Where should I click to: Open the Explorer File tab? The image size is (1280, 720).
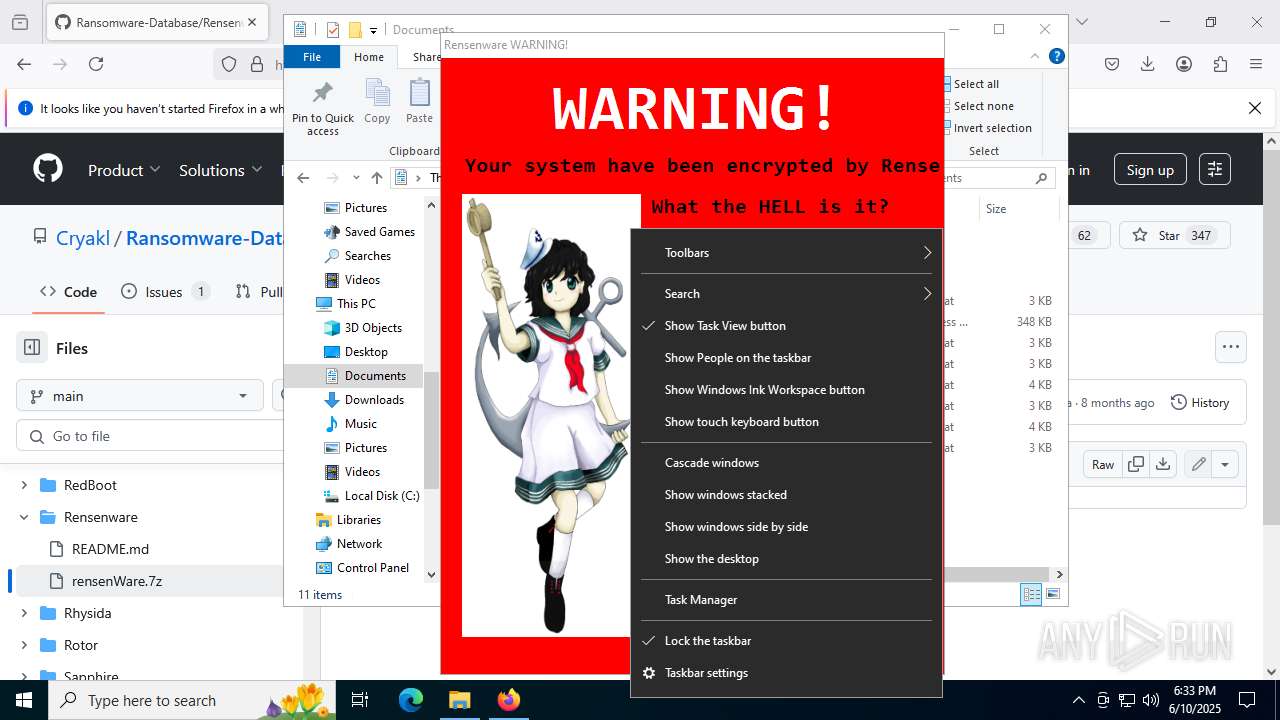(x=312, y=57)
